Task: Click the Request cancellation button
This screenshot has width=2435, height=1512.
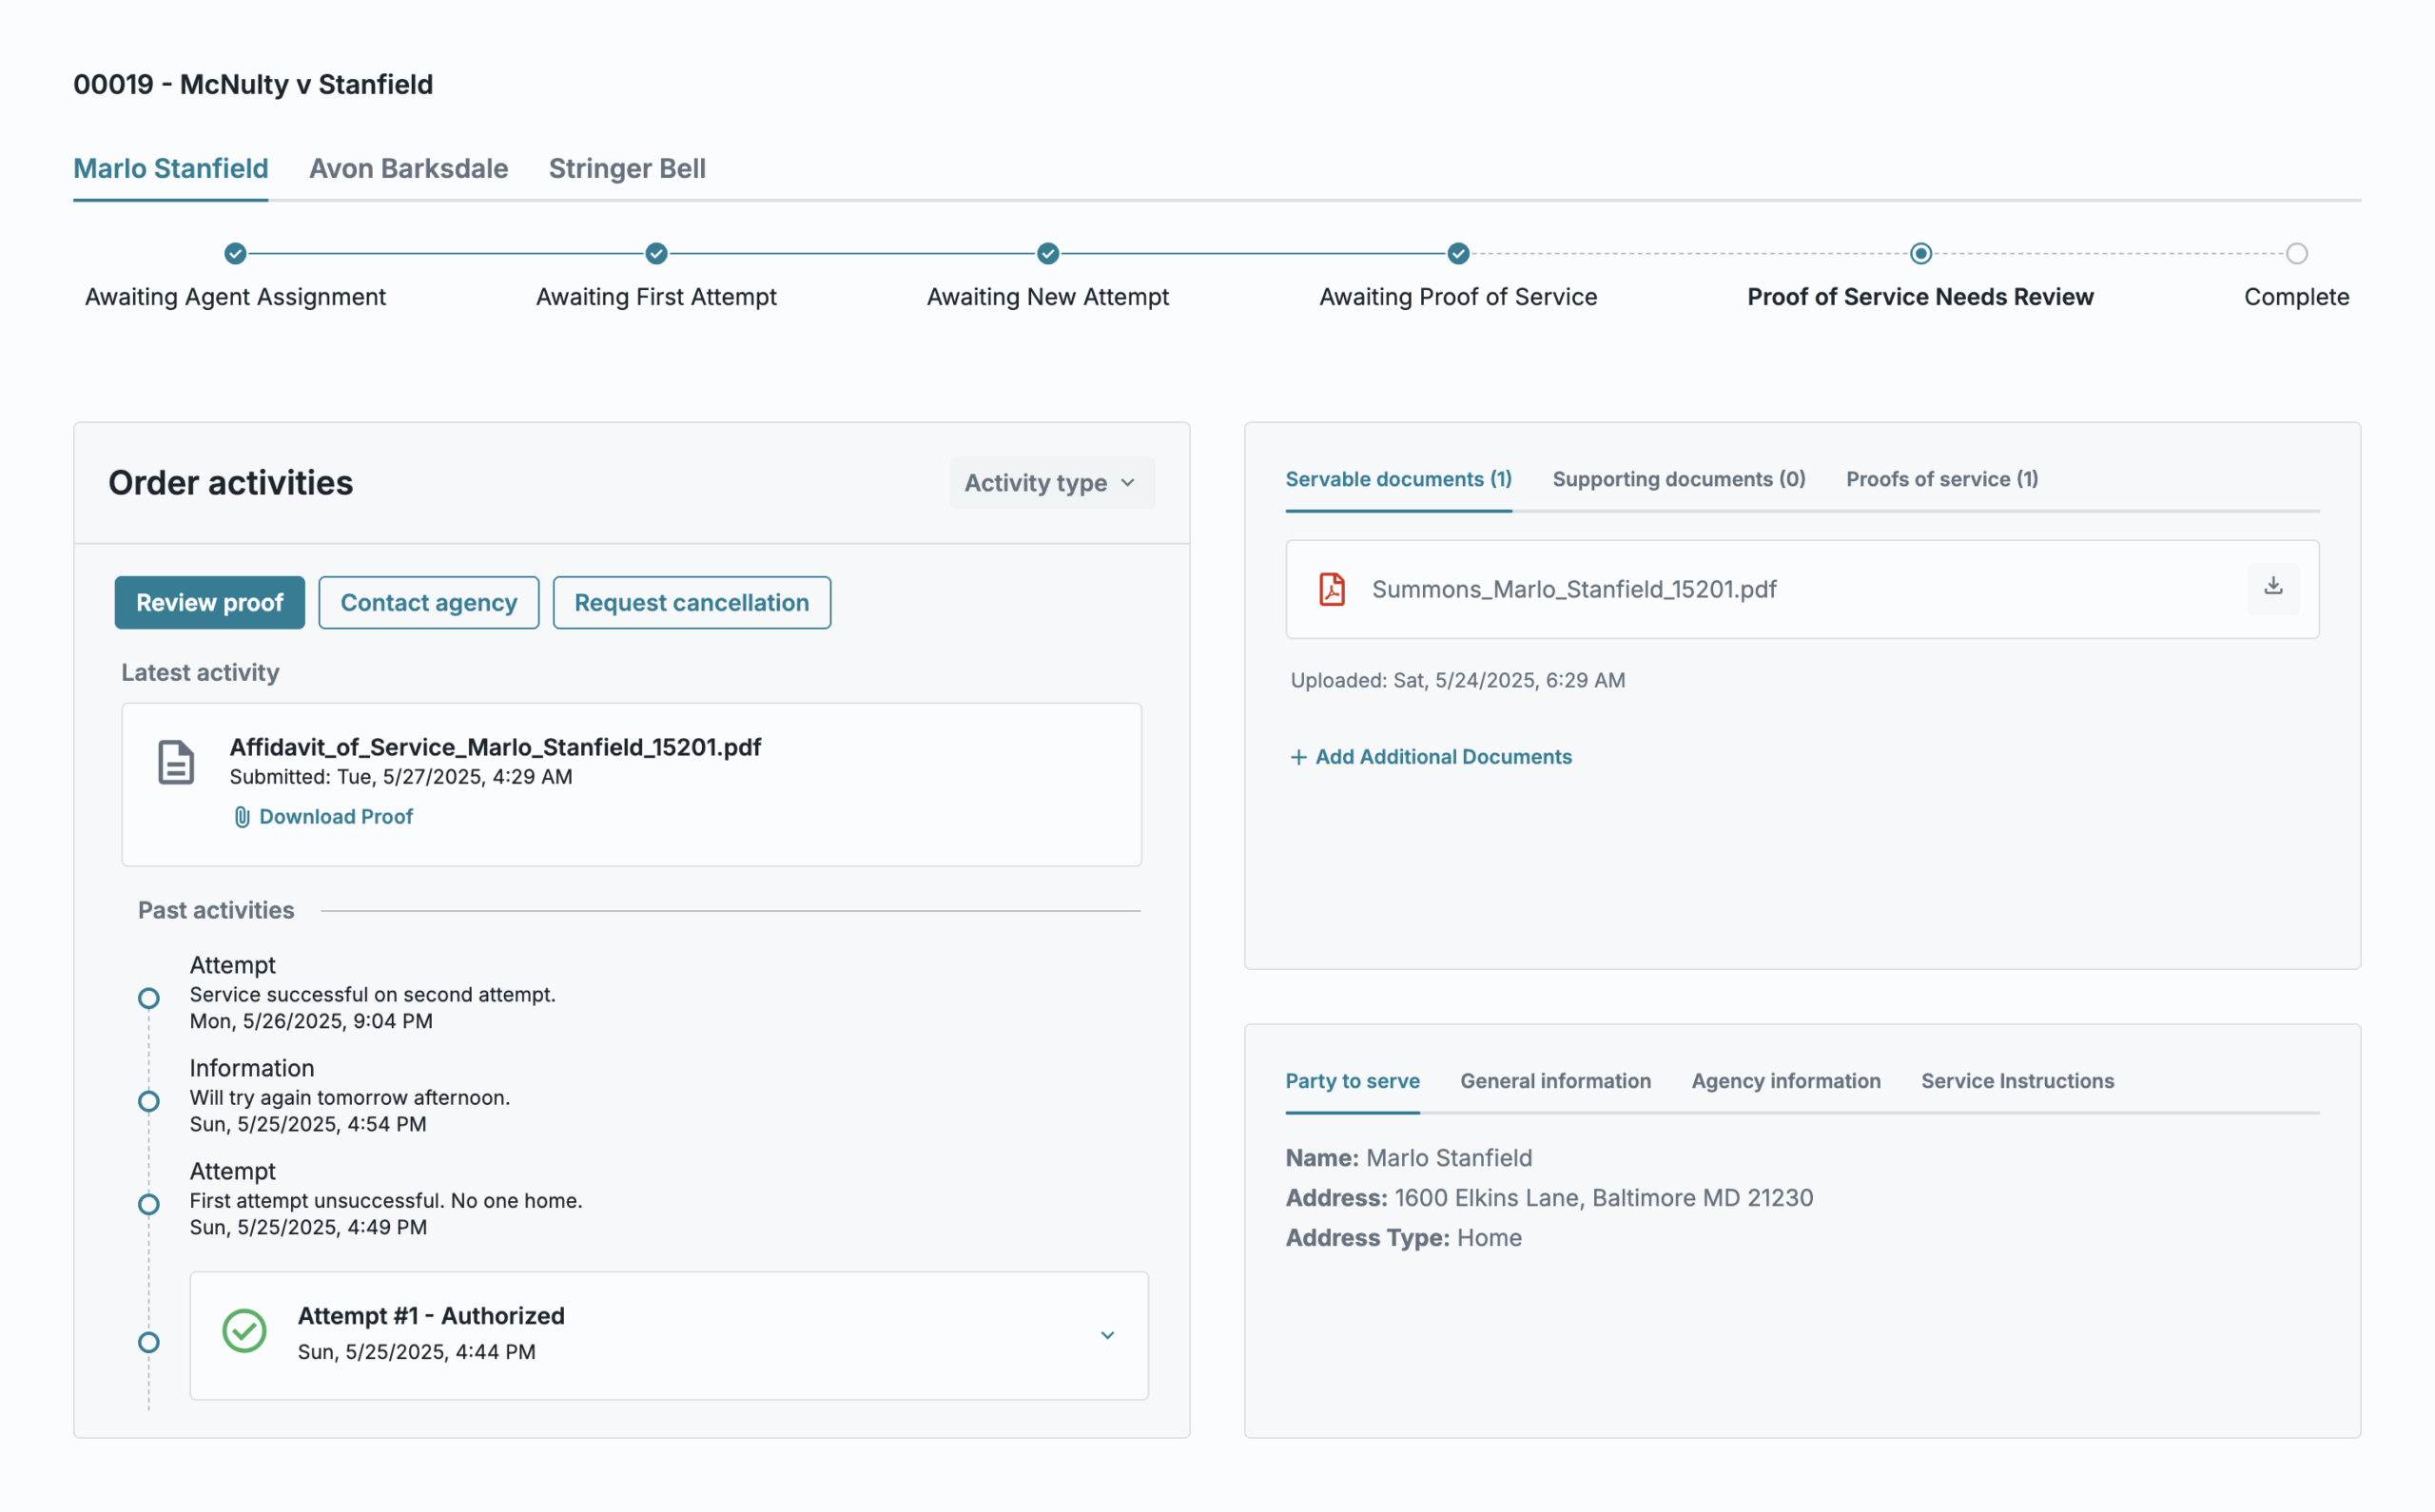Action: 691,603
